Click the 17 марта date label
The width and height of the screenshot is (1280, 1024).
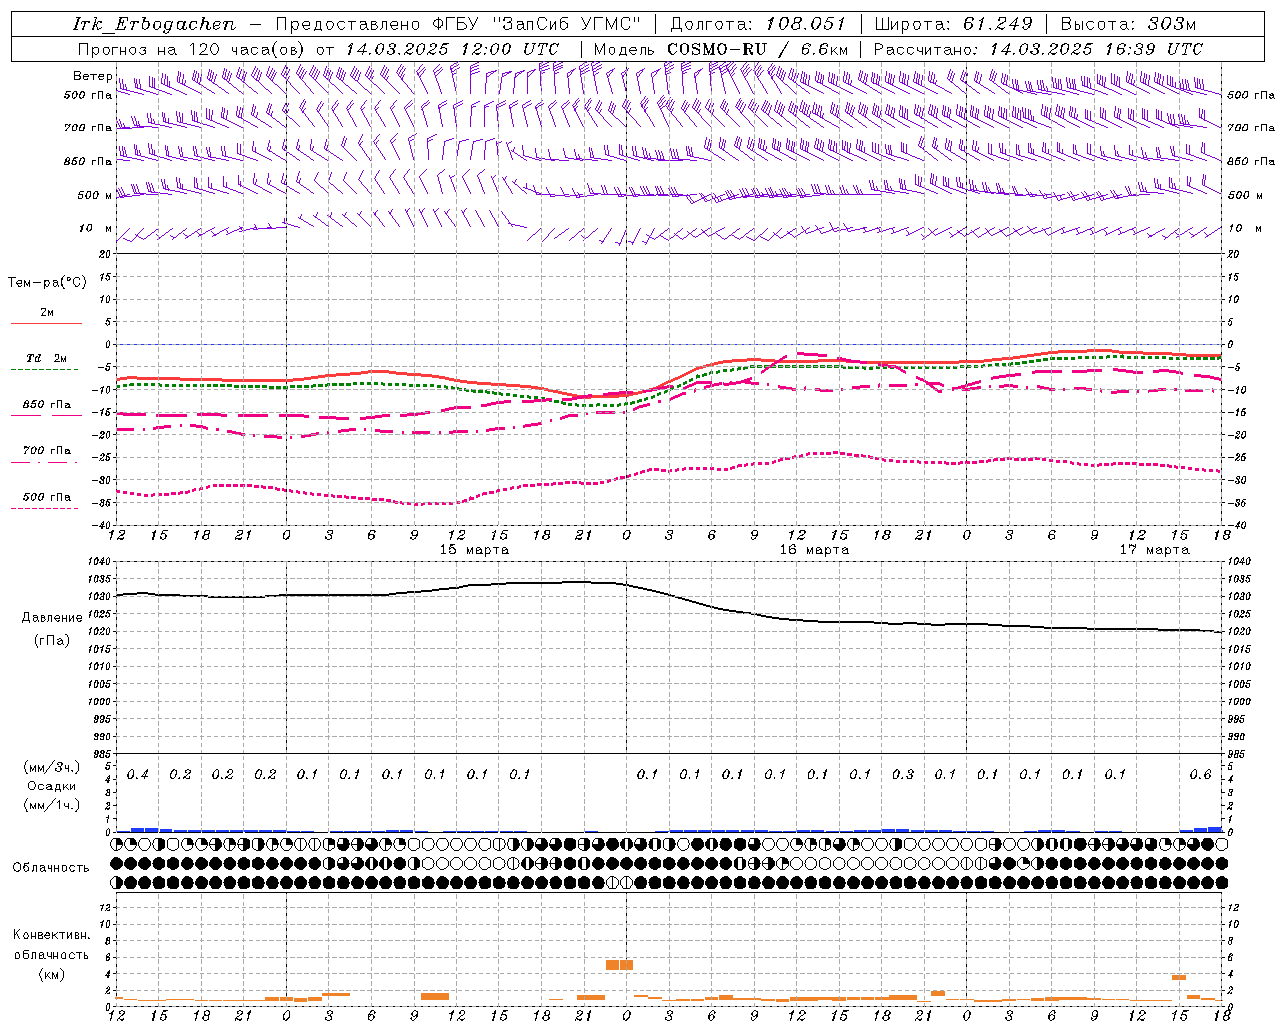pos(1154,550)
